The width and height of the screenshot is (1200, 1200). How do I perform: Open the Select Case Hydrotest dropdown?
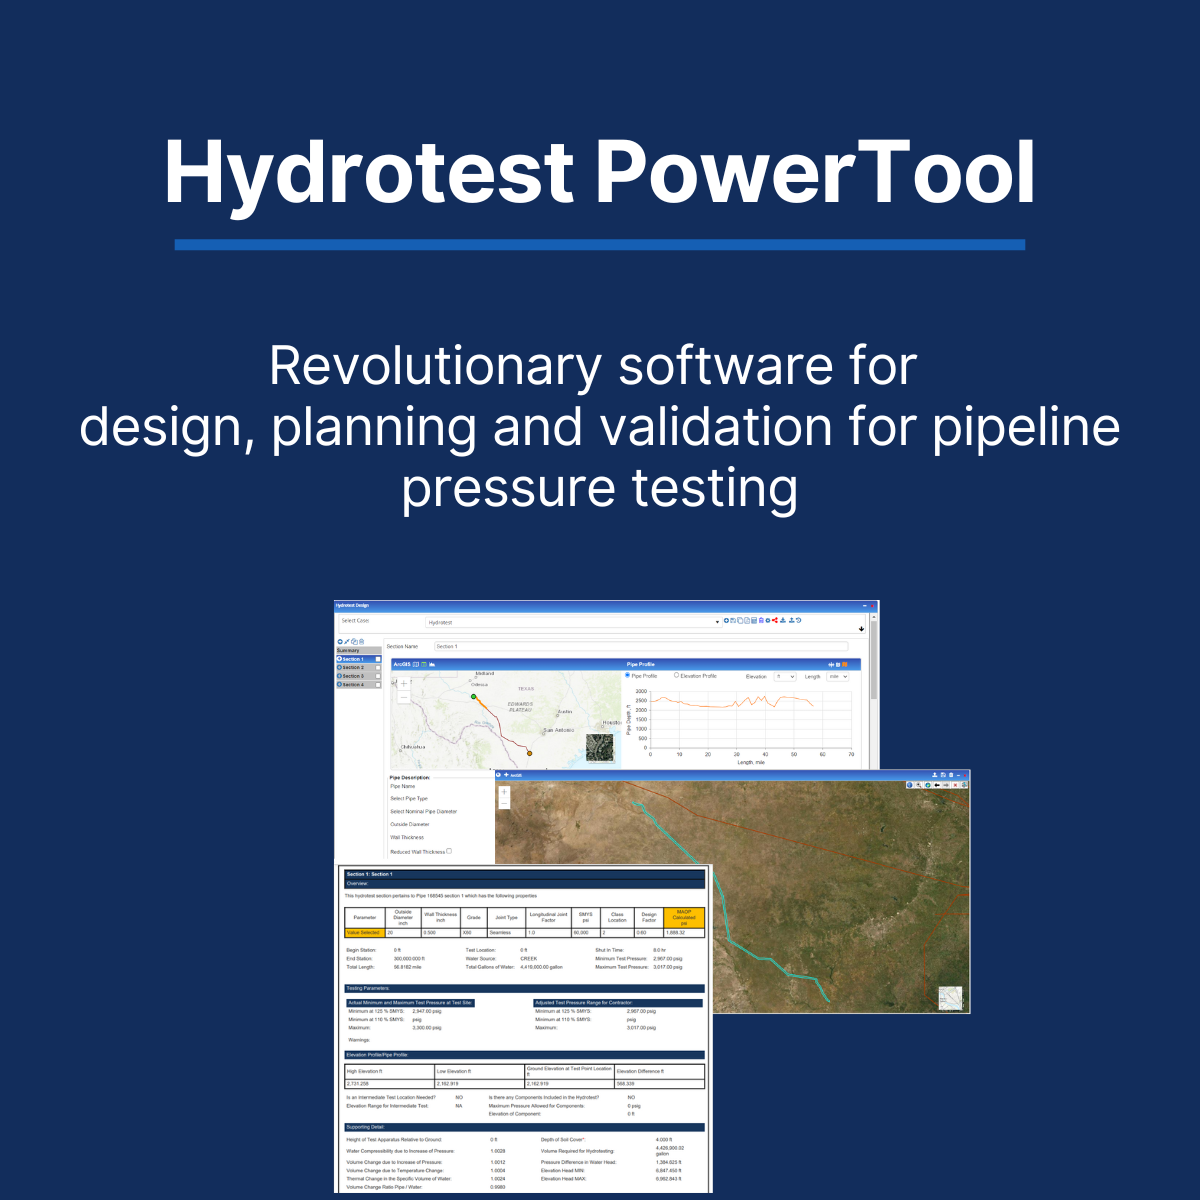717,622
